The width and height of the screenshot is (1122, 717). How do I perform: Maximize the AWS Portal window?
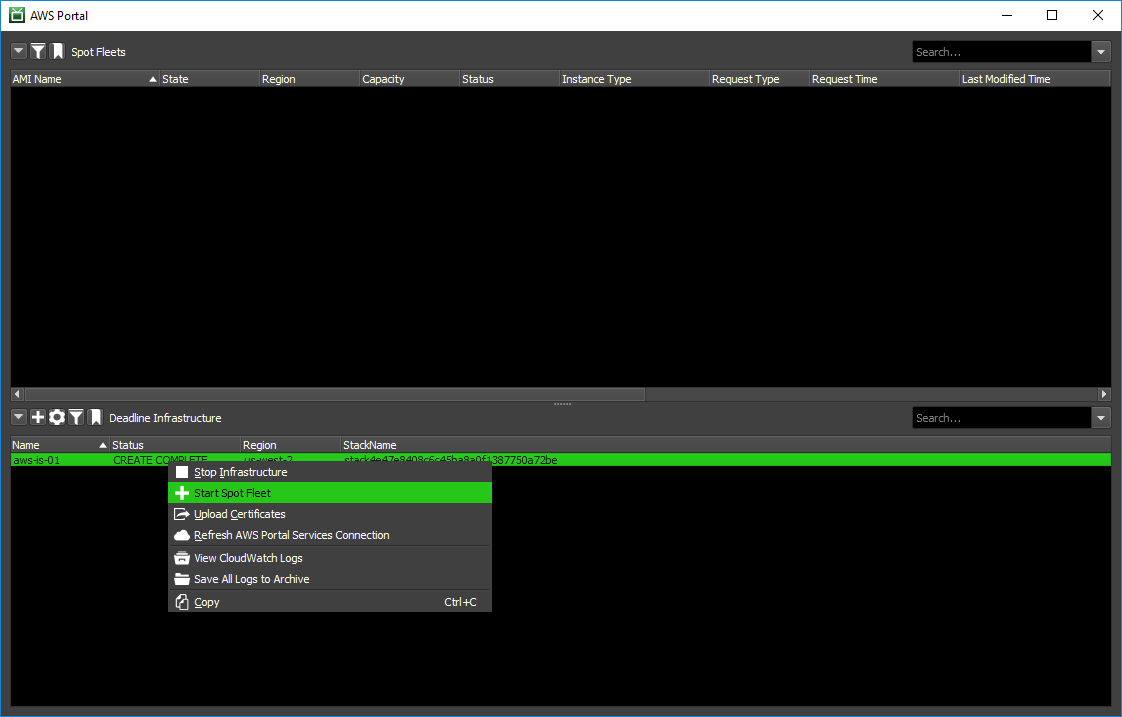(x=1052, y=15)
